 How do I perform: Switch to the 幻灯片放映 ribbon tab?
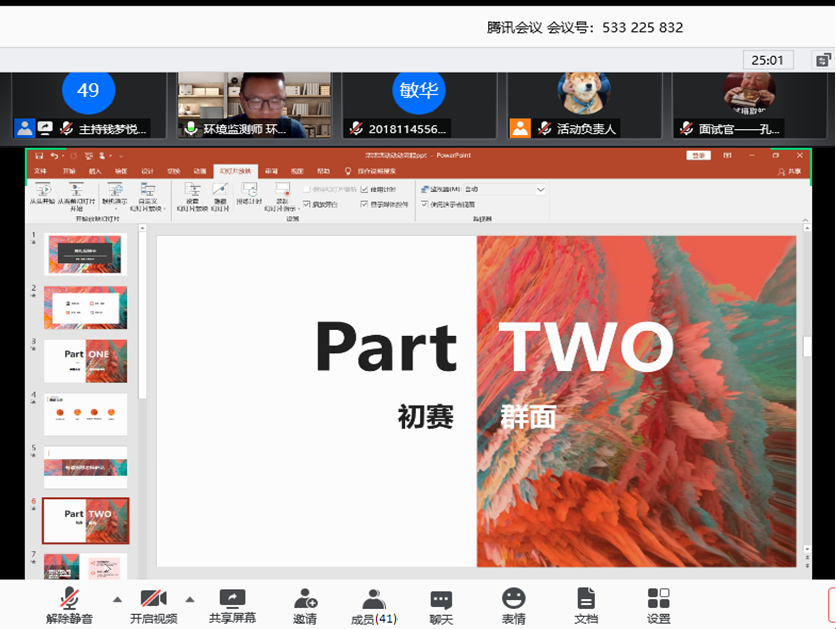(x=236, y=171)
